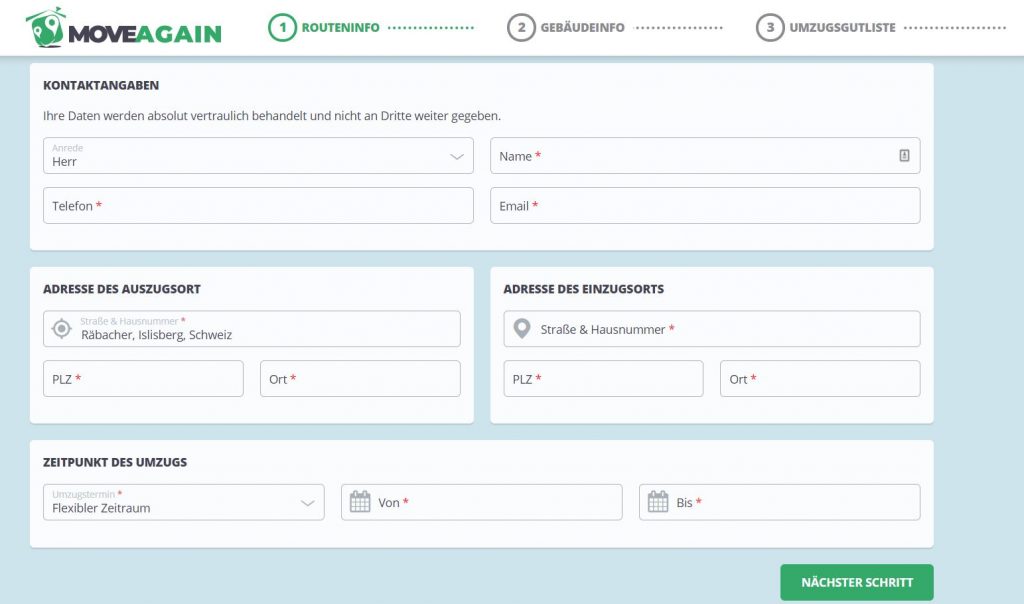This screenshot has height=604, width=1024.
Task: Open the Umzugstermin dropdown Flexibler Zeitraum
Action: [x=184, y=502]
